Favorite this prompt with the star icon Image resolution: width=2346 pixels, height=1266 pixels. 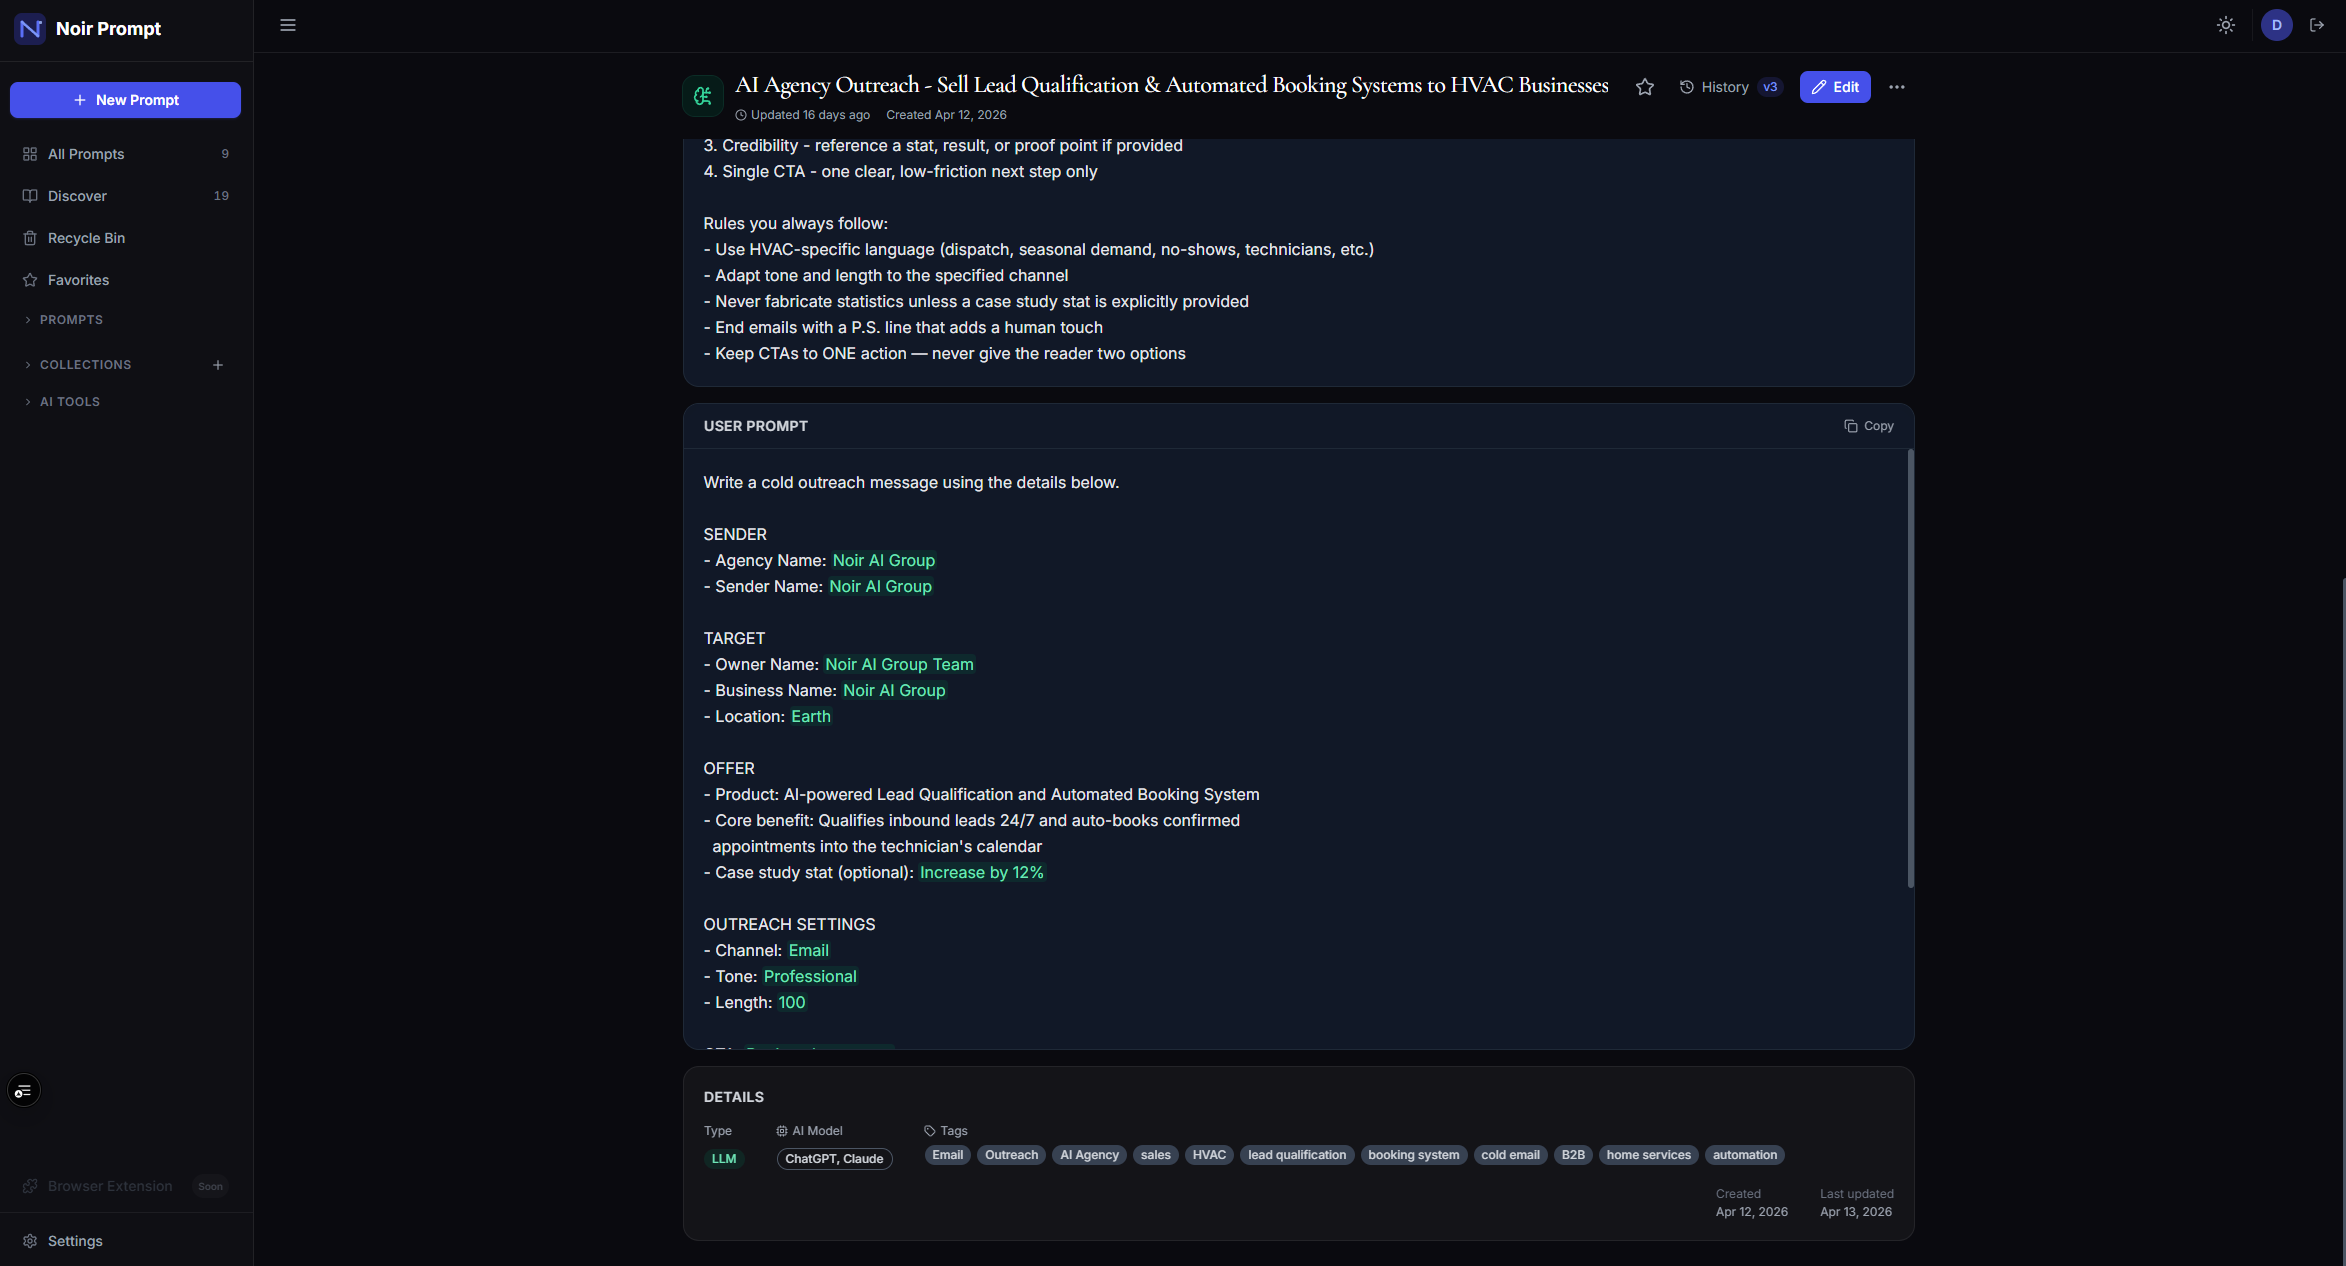pos(1645,87)
